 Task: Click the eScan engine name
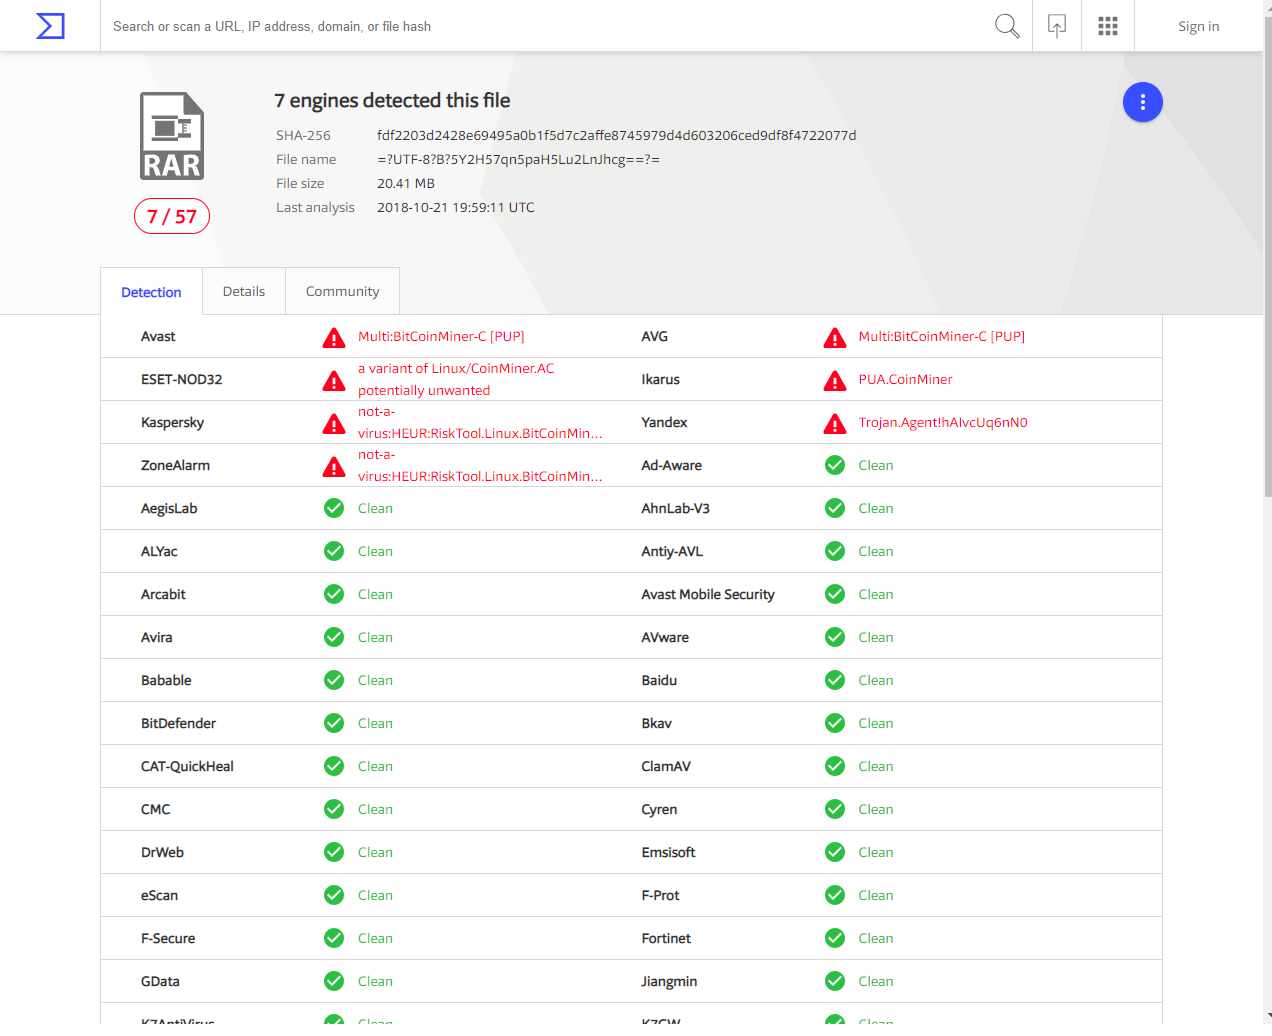pos(159,895)
